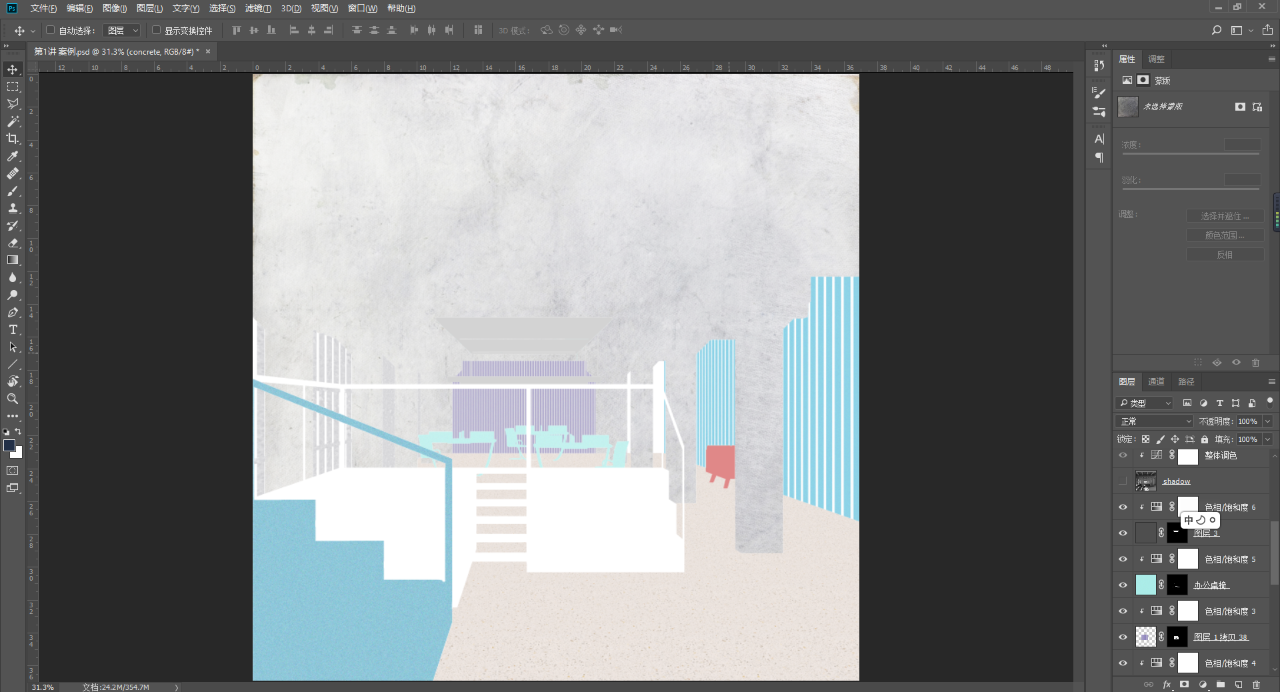Select the Brush tool

pyautogui.click(x=13, y=191)
